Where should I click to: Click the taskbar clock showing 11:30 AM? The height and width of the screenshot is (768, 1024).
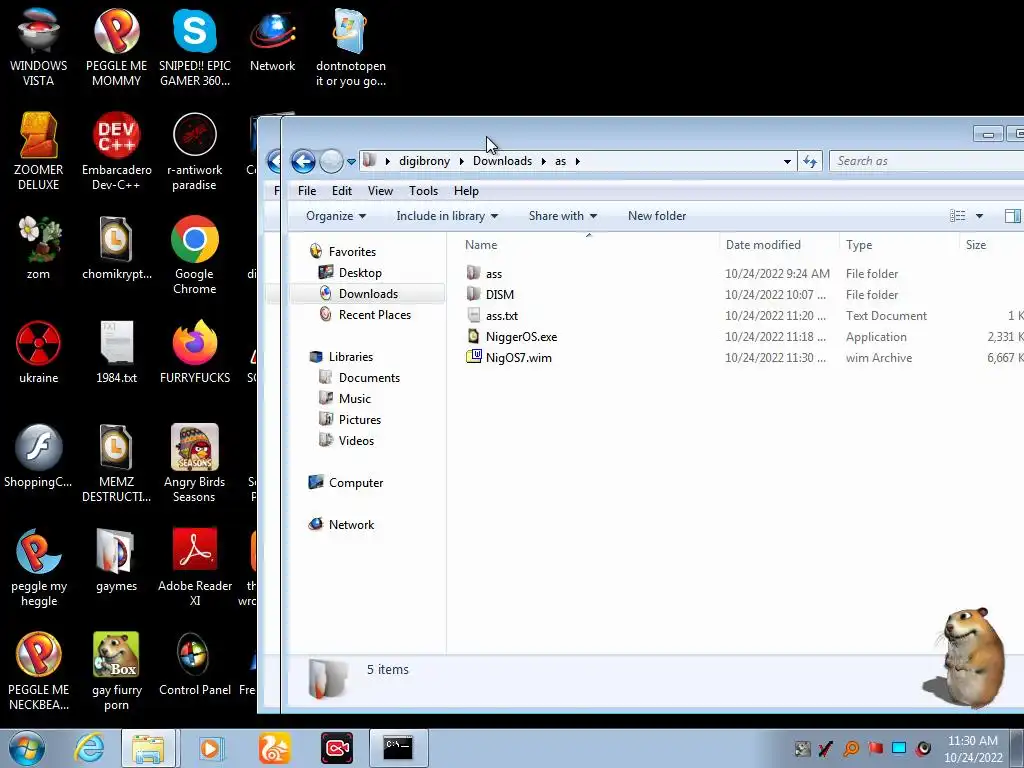pyautogui.click(x=973, y=749)
